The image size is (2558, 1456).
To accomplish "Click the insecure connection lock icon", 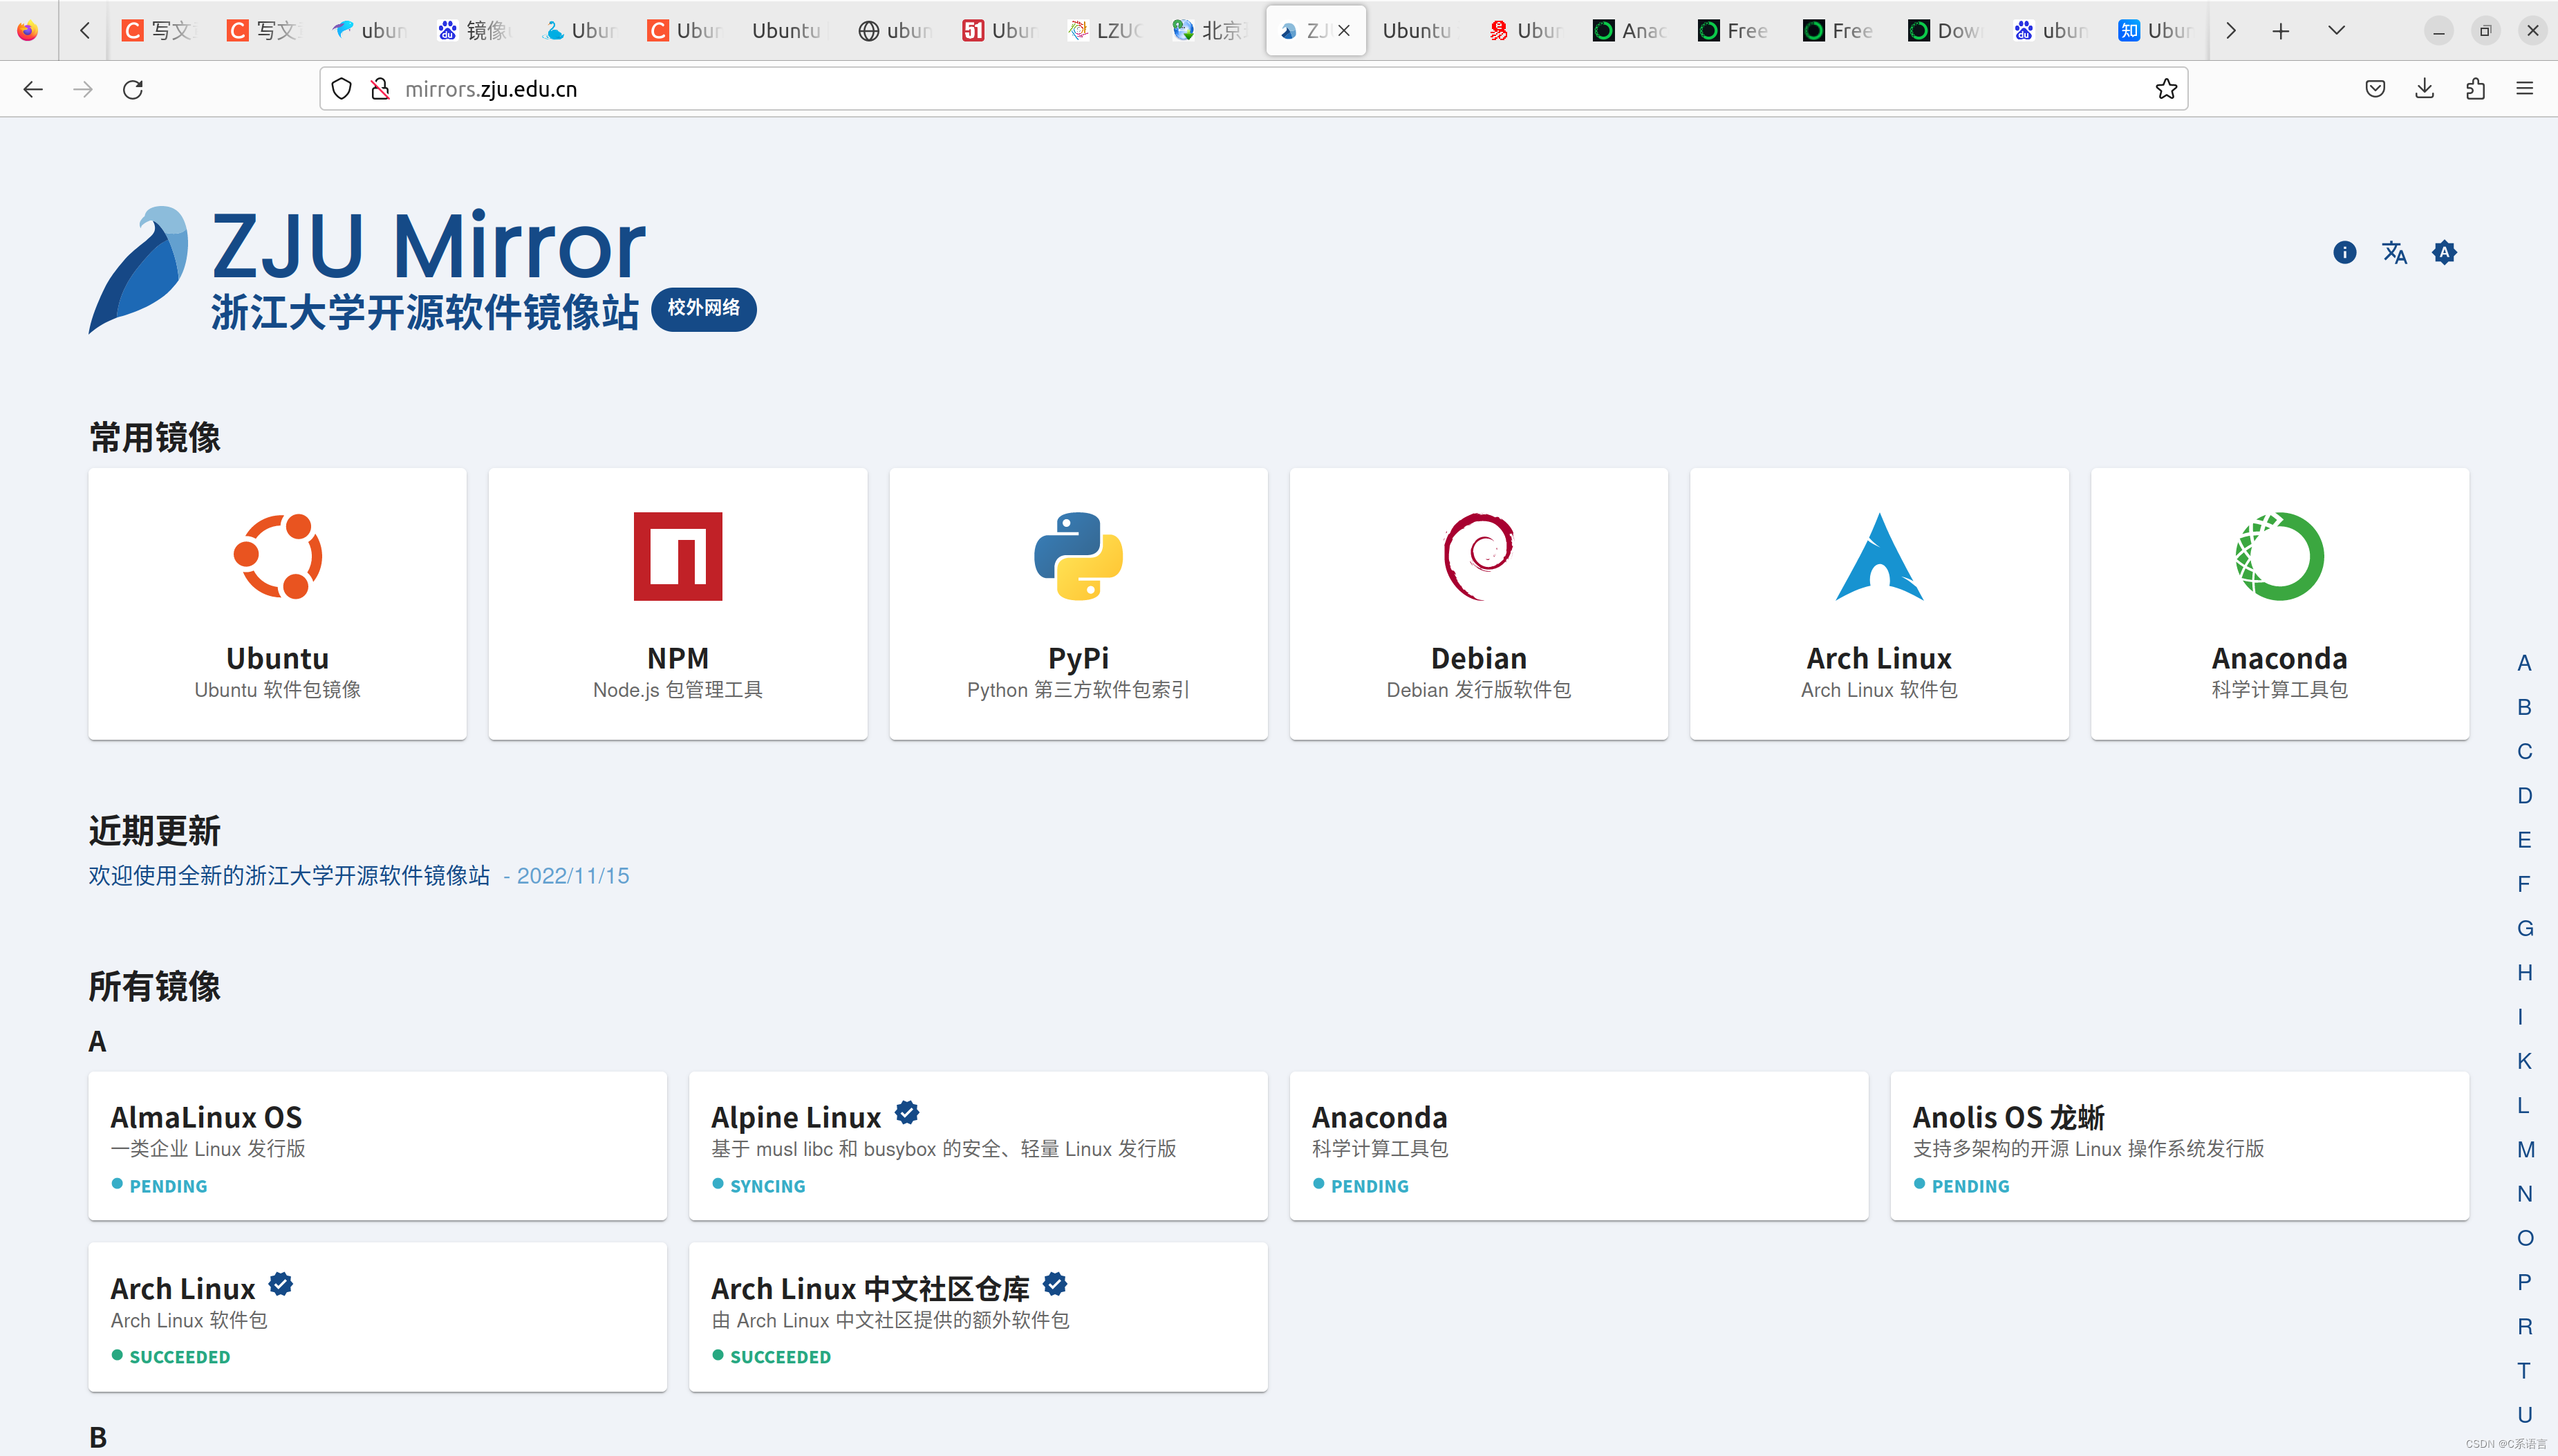I will 380,89.
